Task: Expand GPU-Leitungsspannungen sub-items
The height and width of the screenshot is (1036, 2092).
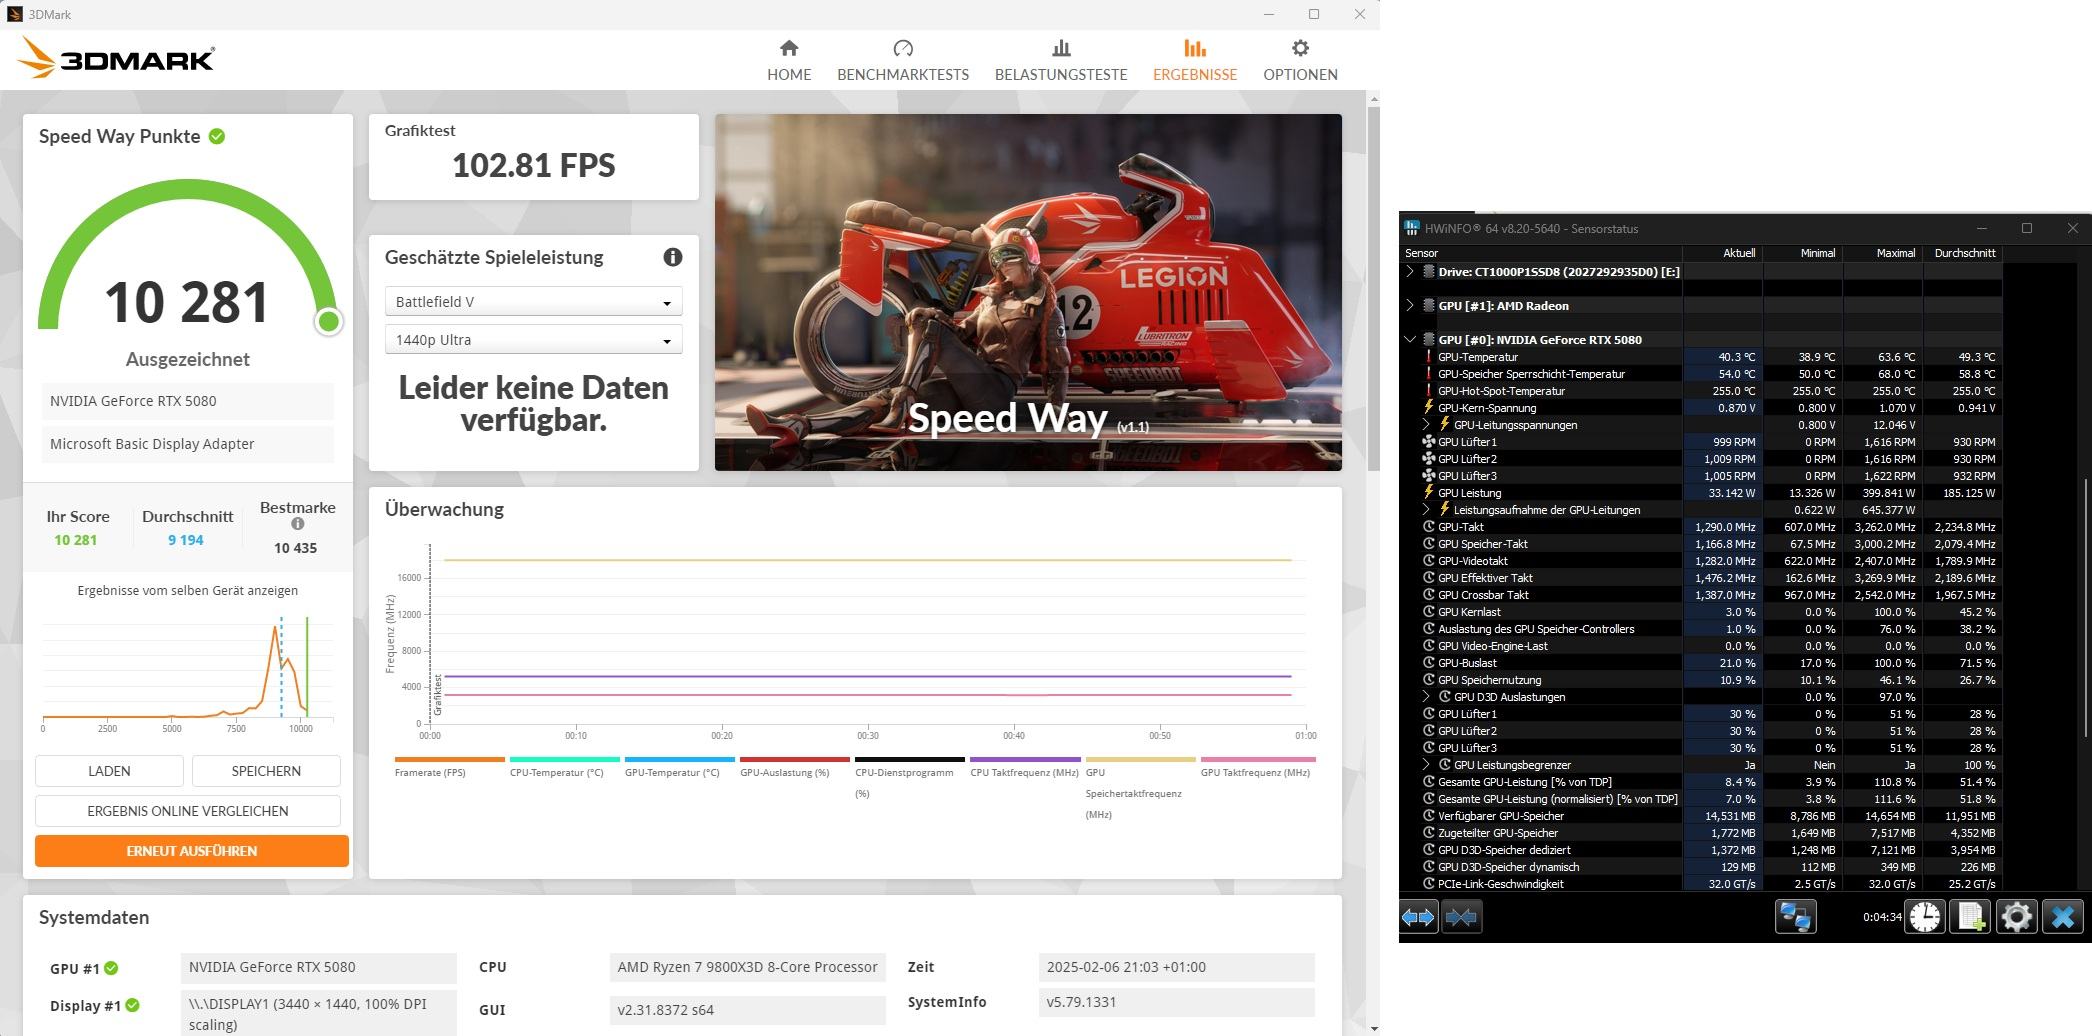Action: coord(1426,425)
